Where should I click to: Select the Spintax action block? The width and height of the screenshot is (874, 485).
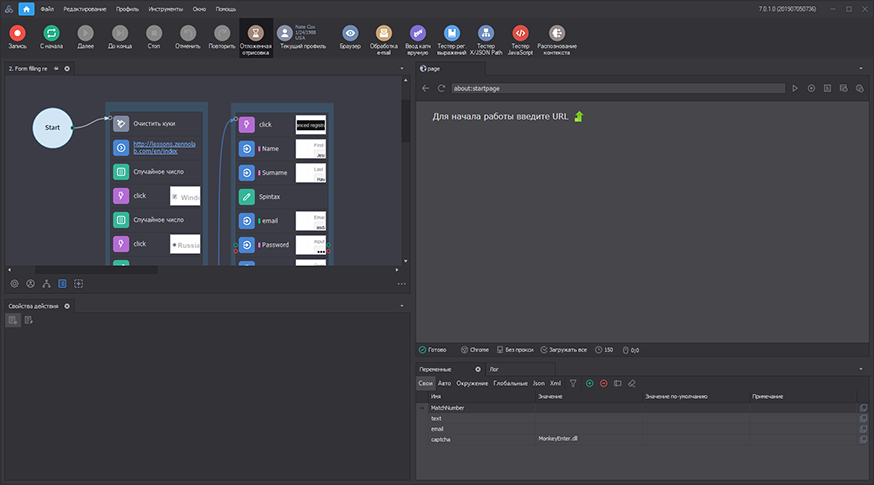click(x=281, y=197)
